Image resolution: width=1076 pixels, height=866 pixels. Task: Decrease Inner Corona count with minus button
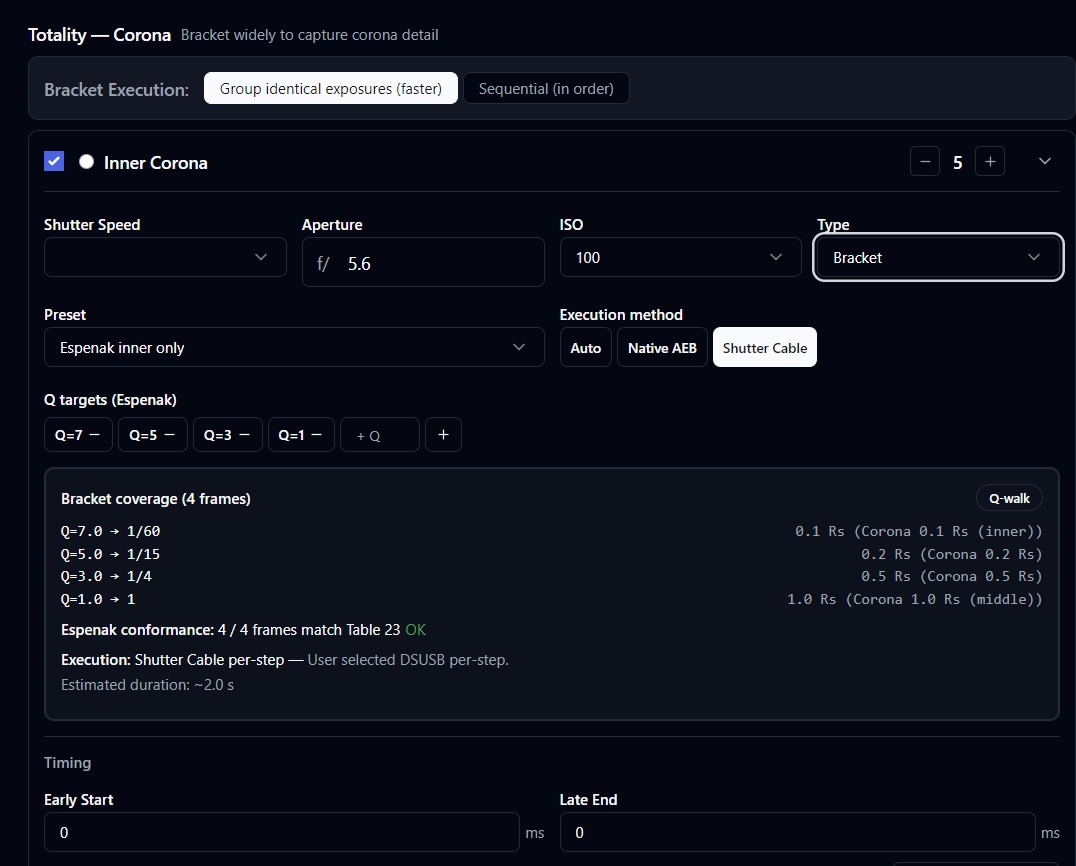click(x=924, y=161)
